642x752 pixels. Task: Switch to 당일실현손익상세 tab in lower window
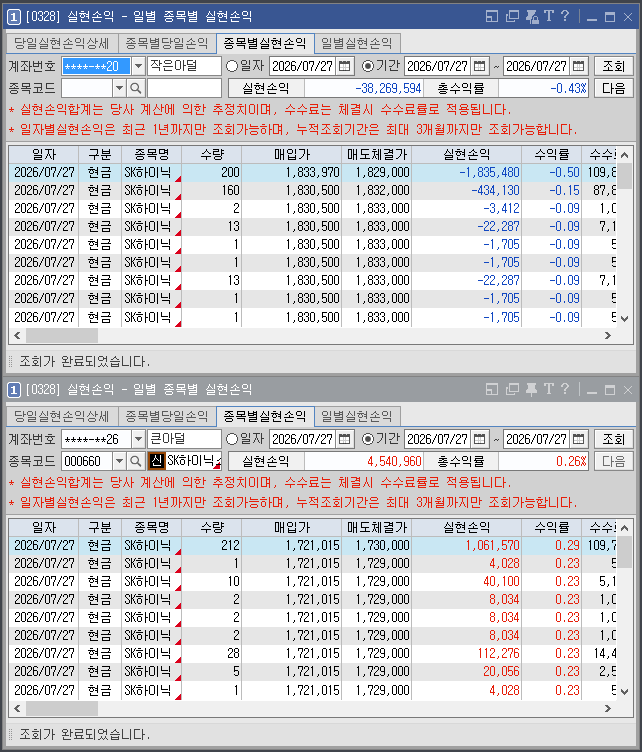[x=61, y=416]
